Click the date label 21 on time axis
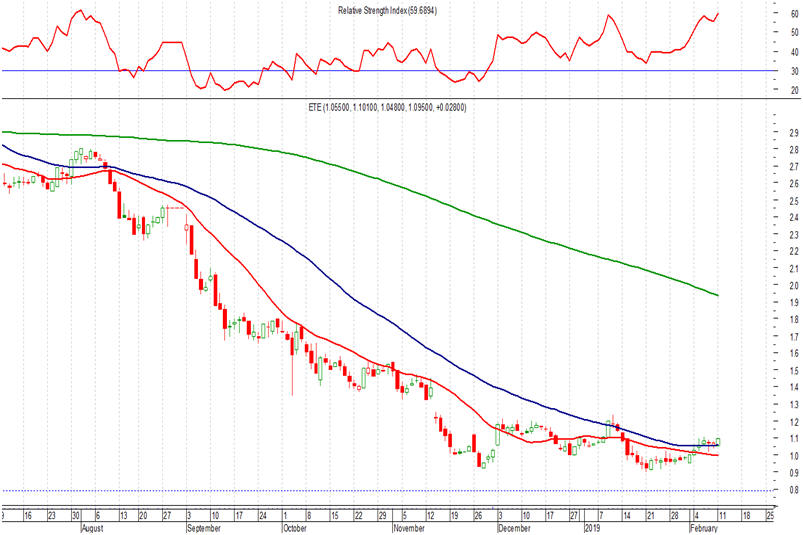The image size is (803, 535). tap(650, 516)
